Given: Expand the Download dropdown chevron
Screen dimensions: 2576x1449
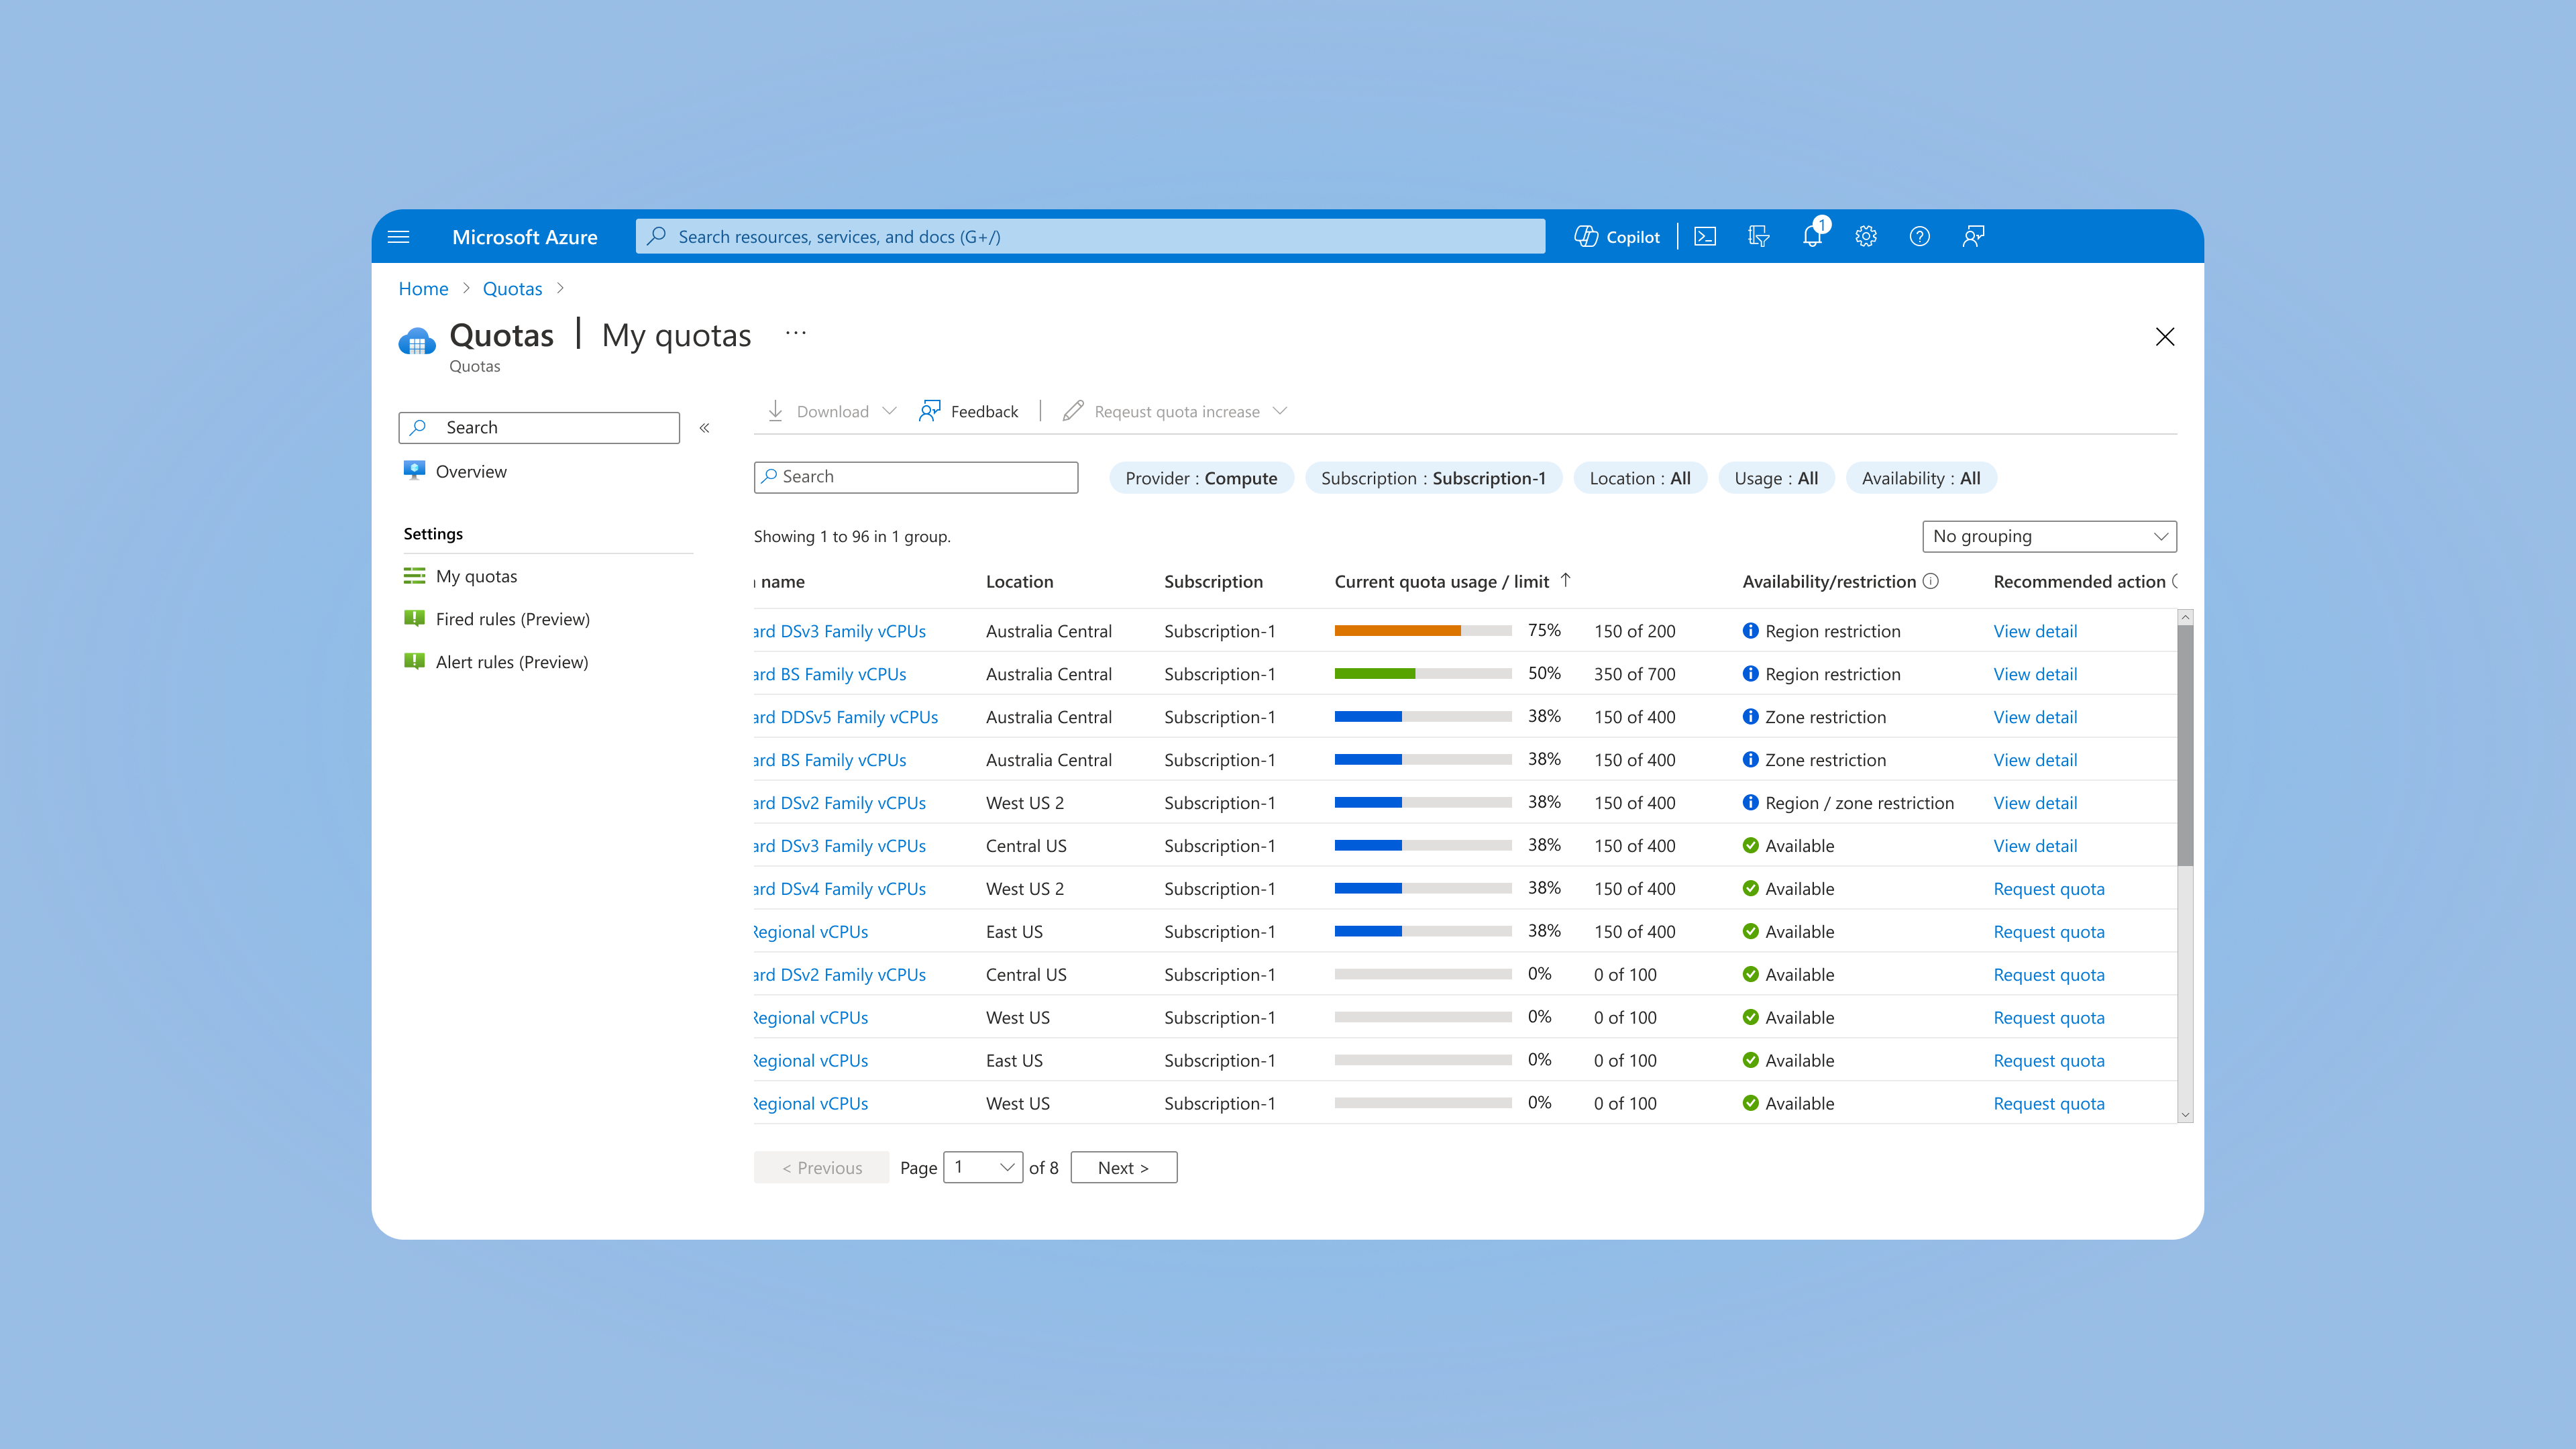Looking at the screenshot, I should click(889, 411).
